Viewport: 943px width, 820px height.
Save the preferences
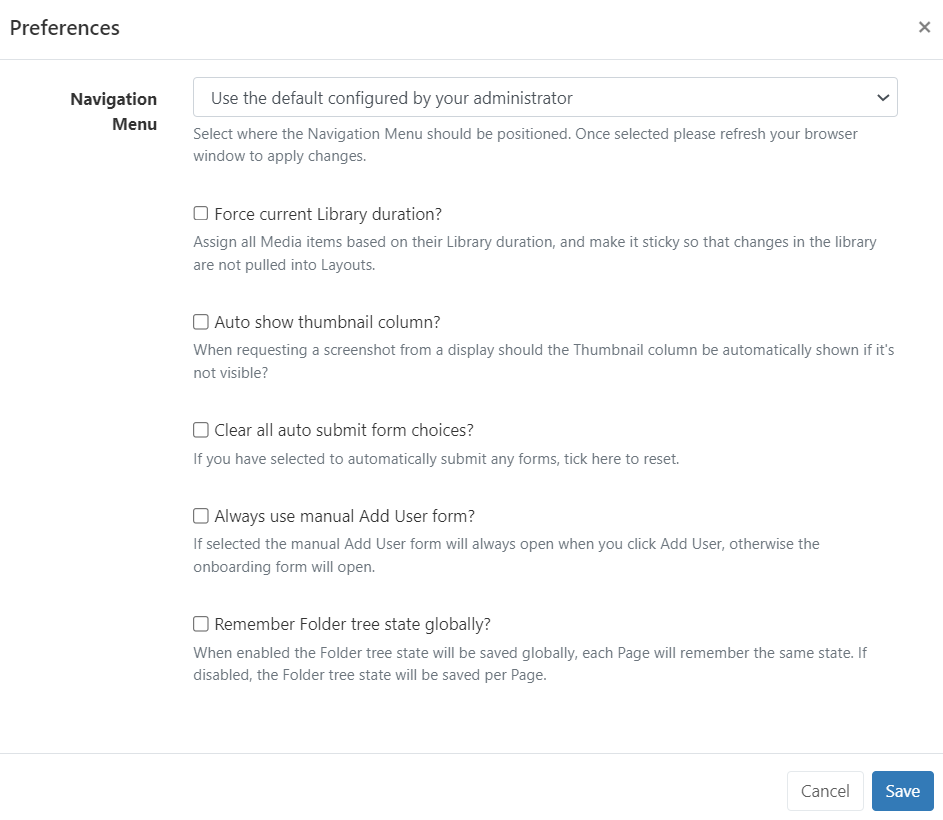coord(902,791)
